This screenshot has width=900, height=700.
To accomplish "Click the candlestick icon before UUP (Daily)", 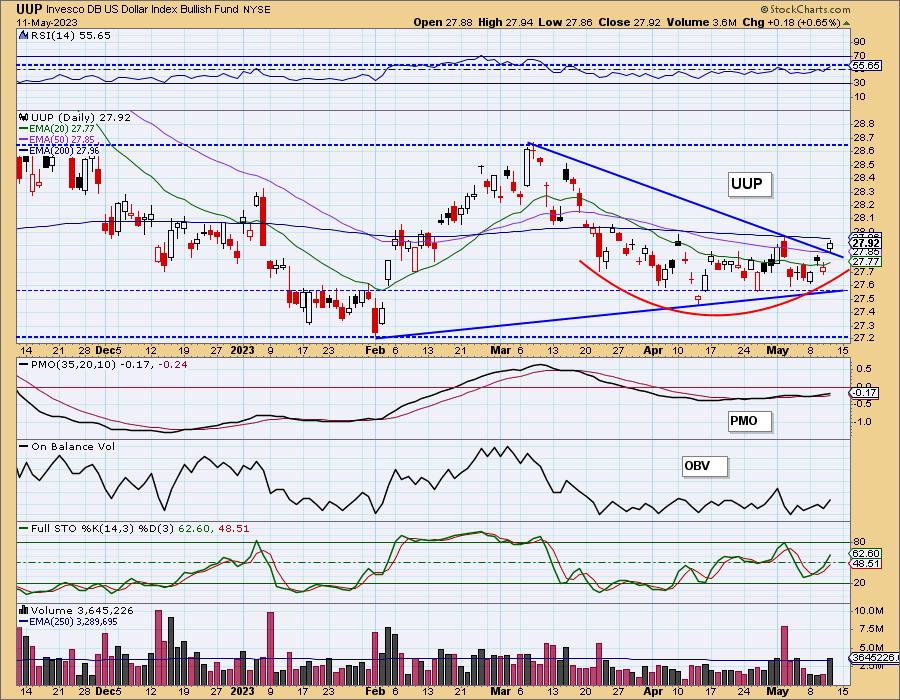I will 24,117.
